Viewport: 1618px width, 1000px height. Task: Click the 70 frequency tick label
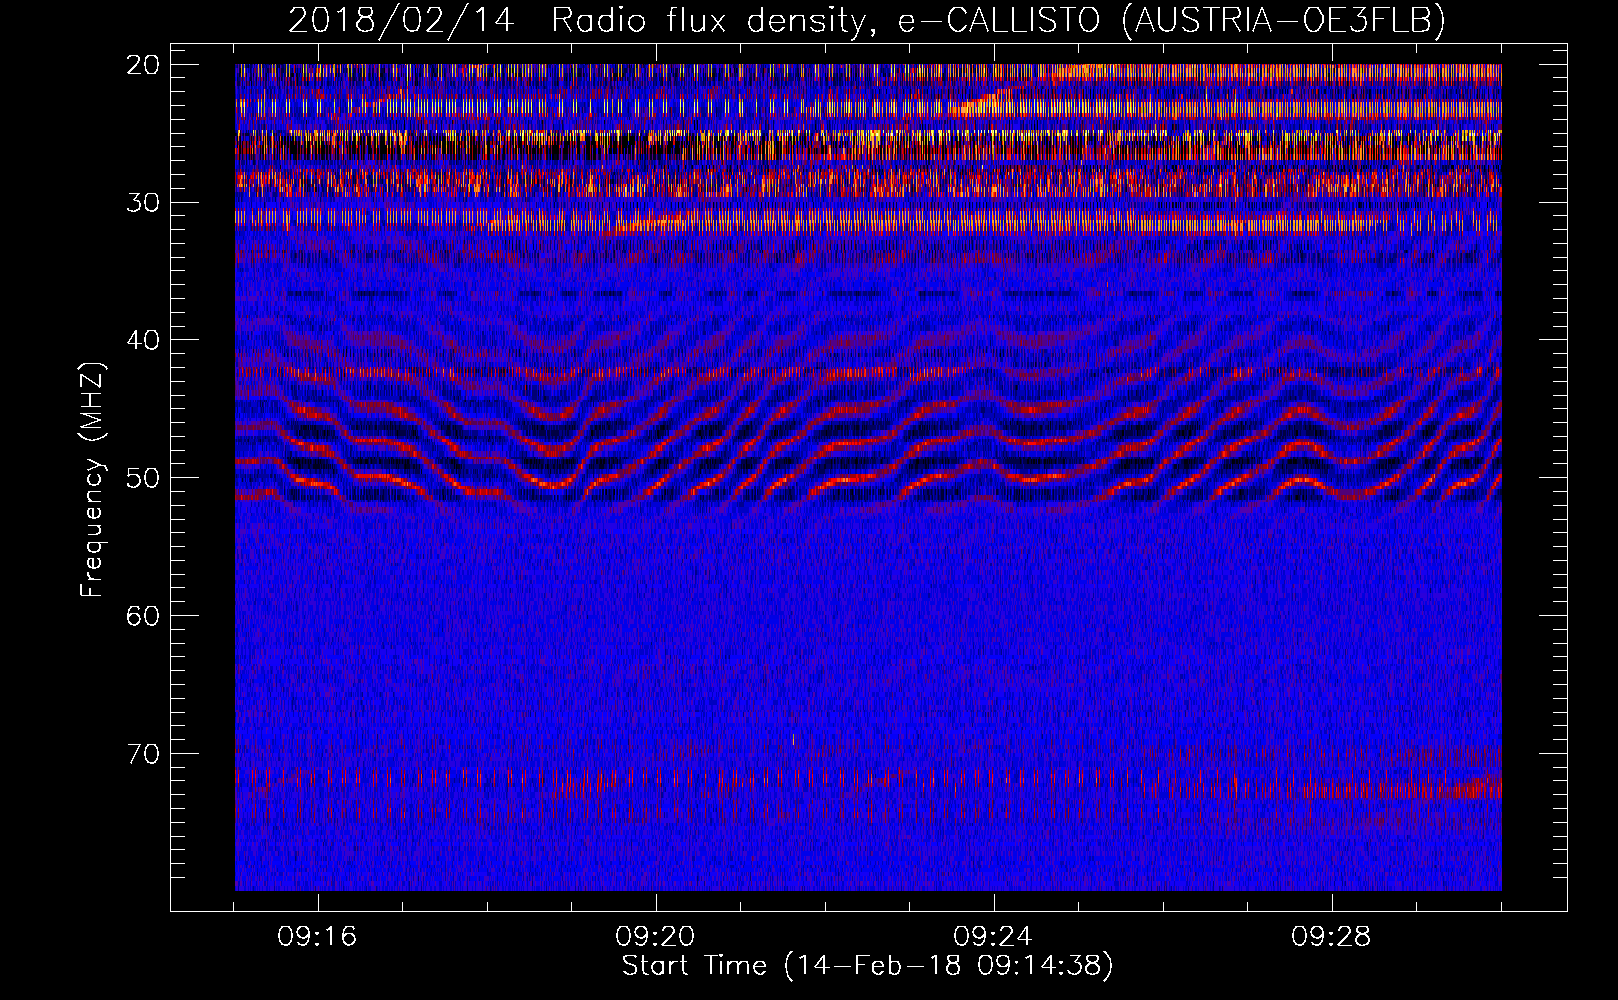pos(144,754)
